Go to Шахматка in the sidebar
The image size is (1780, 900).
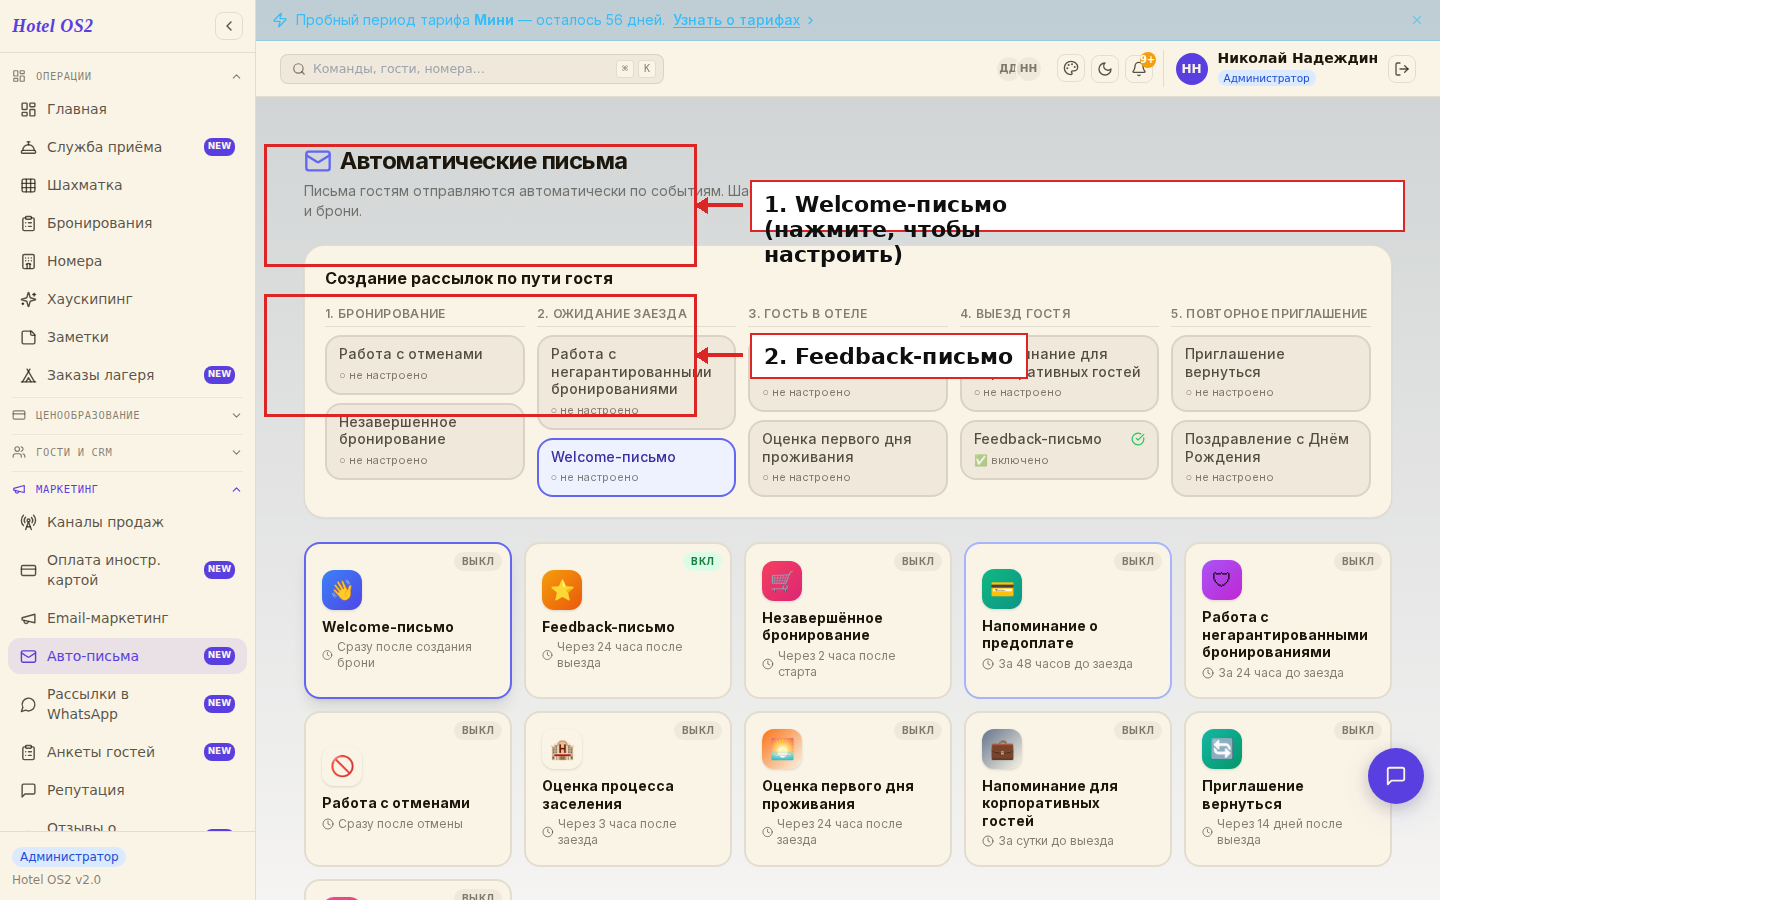[x=127, y=185]
